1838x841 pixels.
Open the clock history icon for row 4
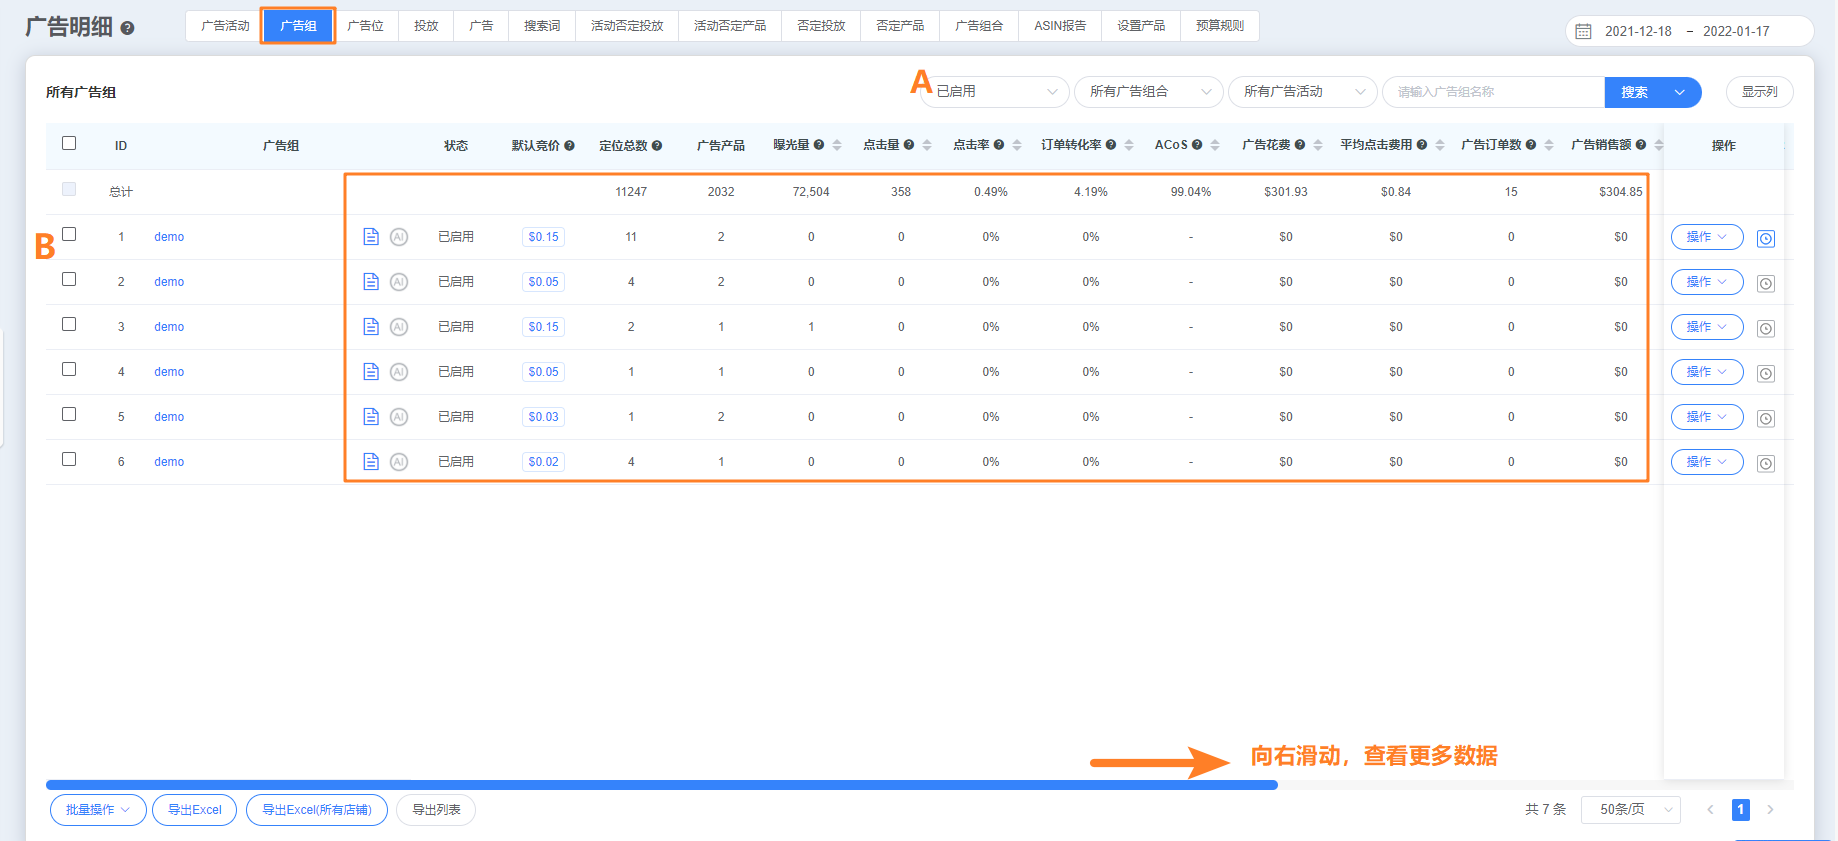click(x=1766, y=373)
